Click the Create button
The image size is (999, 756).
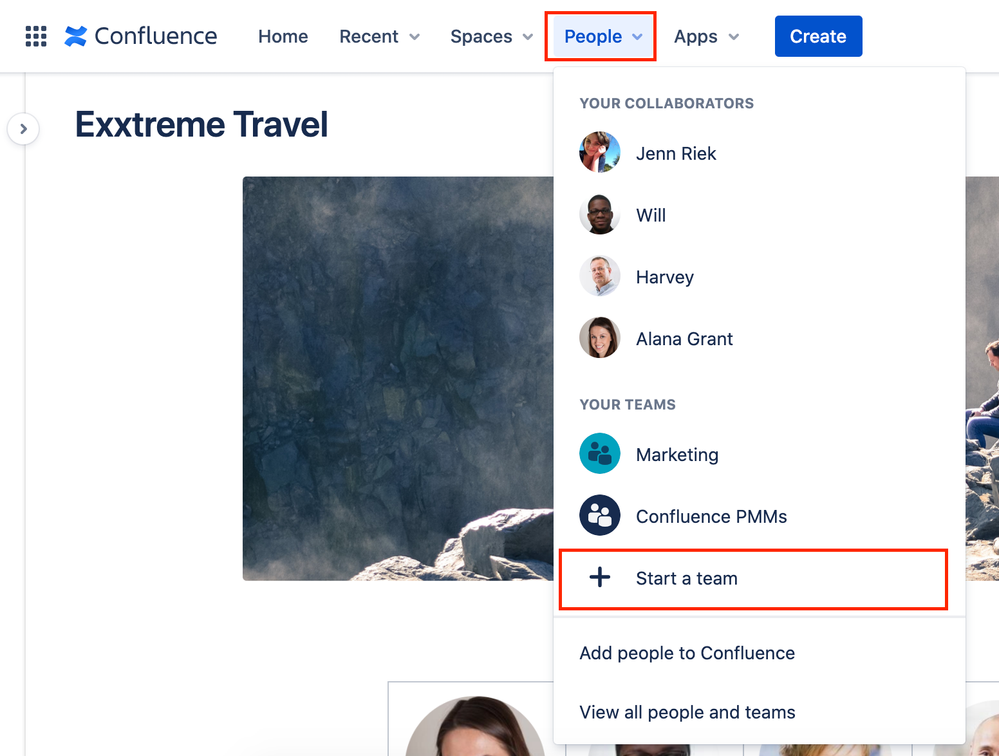818,36
